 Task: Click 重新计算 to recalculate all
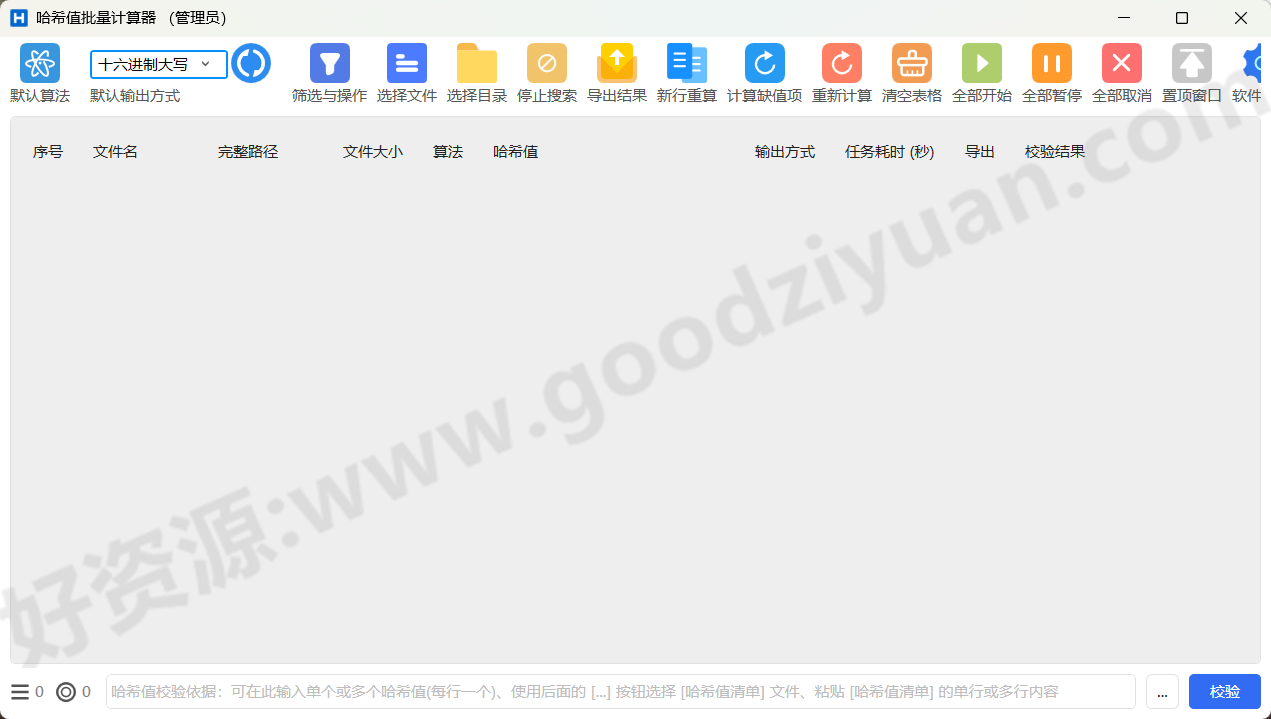[841, 63]
